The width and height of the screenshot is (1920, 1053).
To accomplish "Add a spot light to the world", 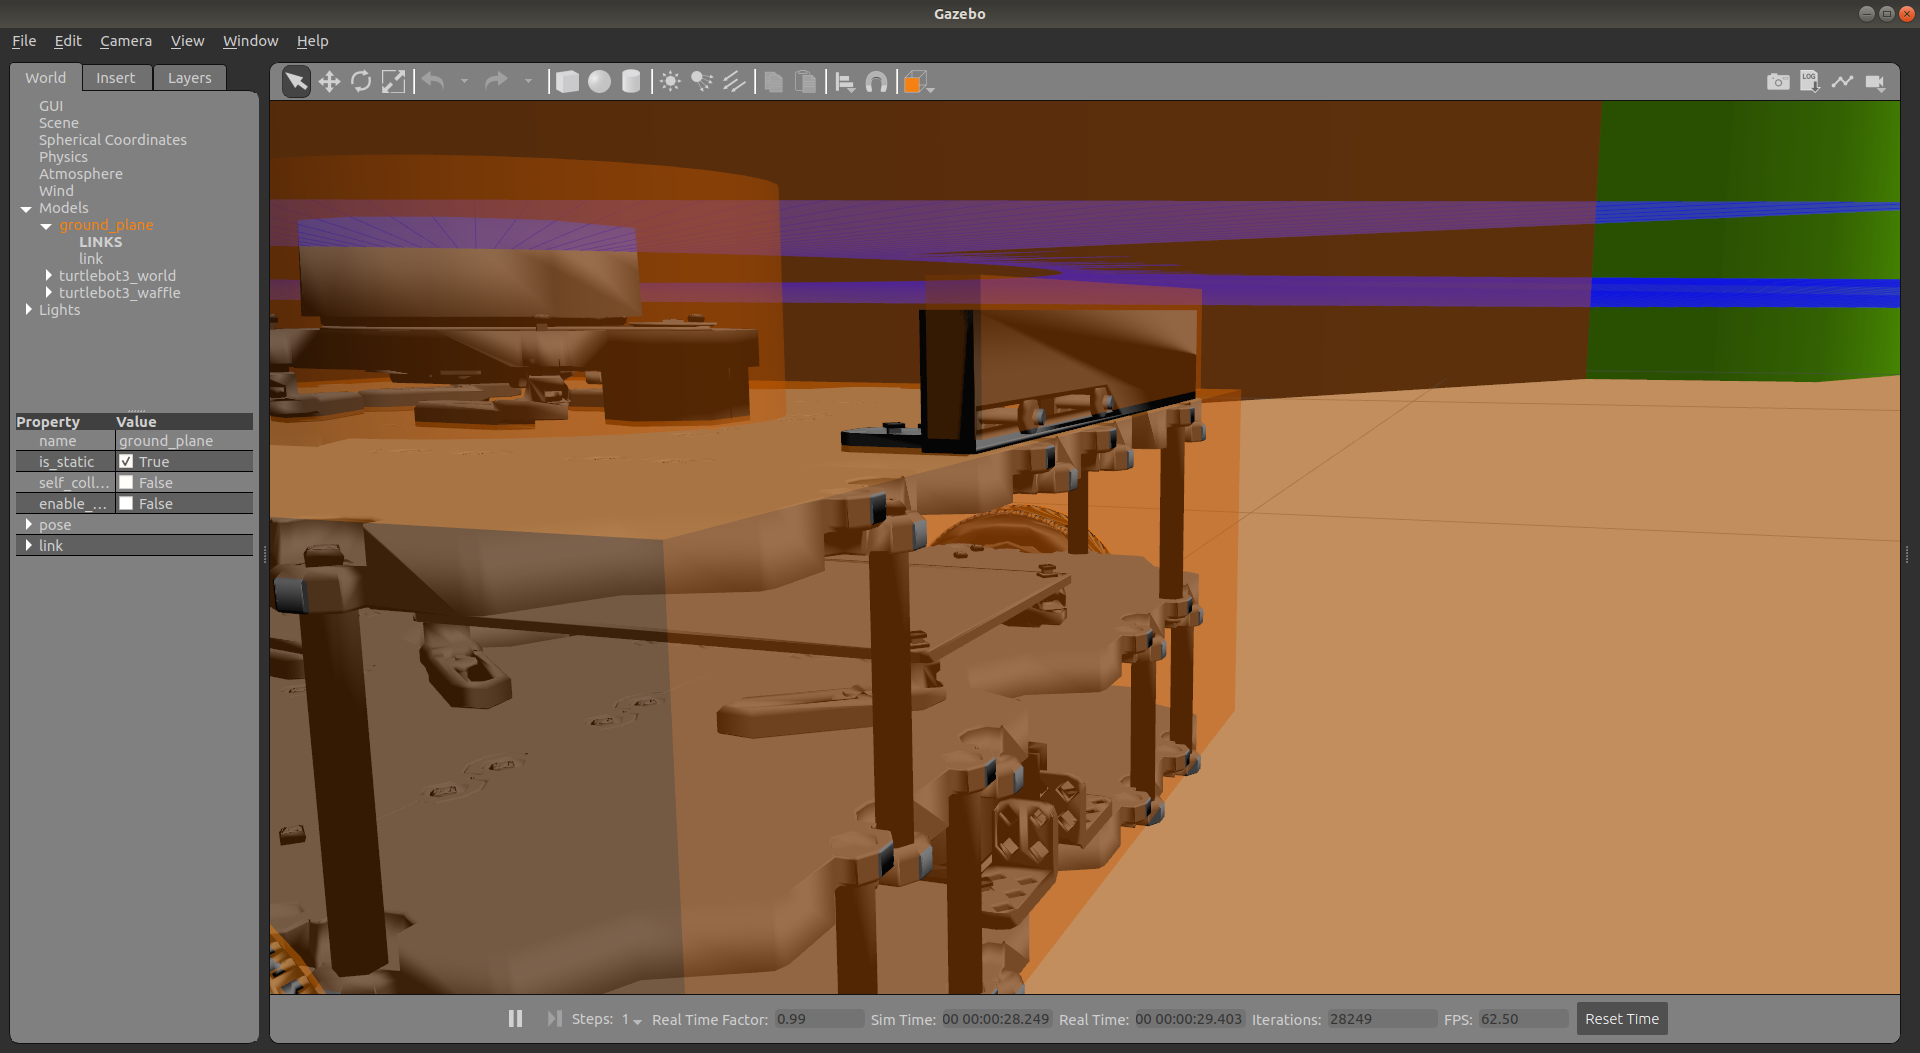I will 701,81.
